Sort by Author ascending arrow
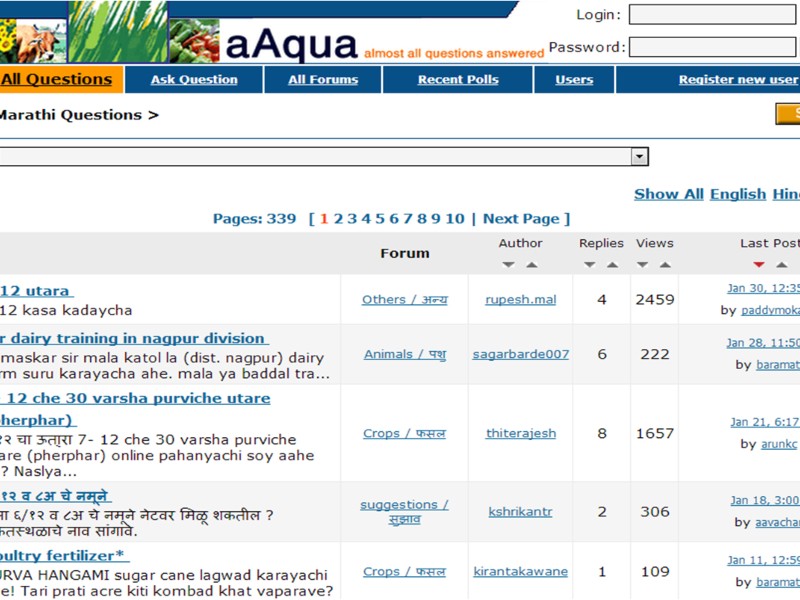The image size is (800, 600). (x=532, y=265)
